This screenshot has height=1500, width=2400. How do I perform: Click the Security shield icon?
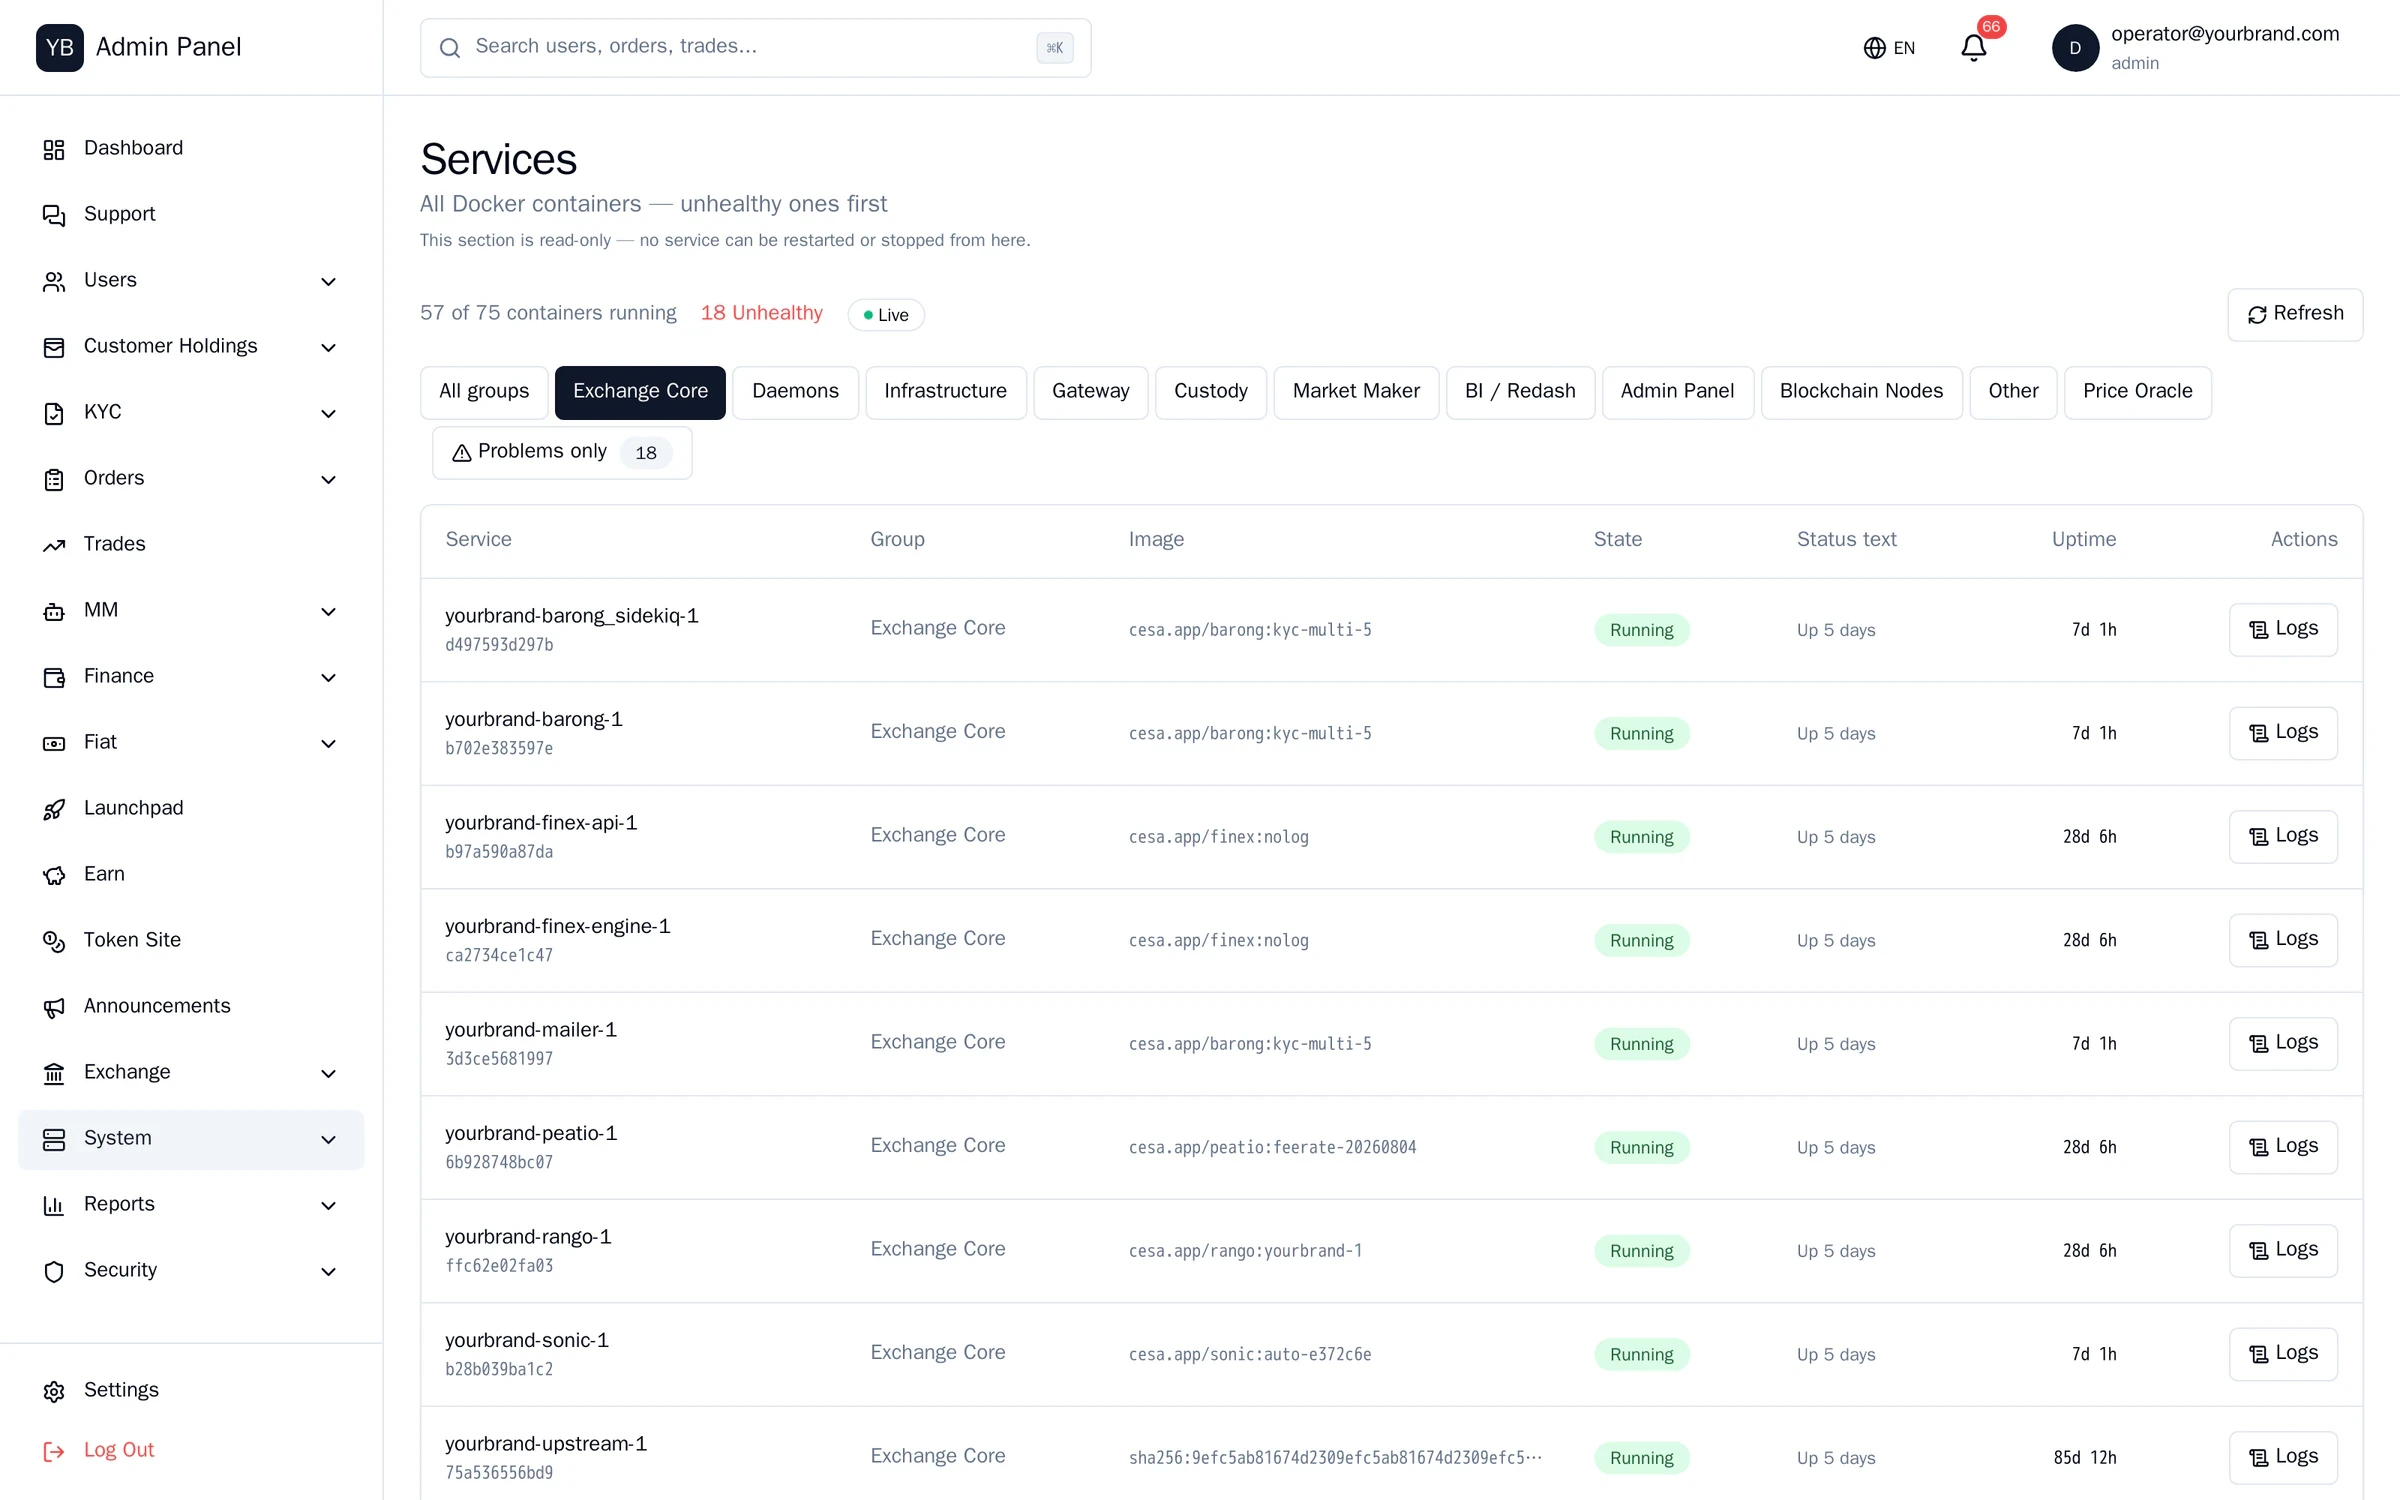(x=54, y=1271)
